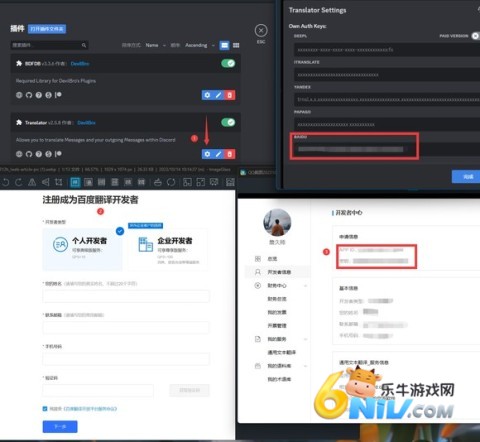
Task: Open DevilBro author link on Translator
Action: click(86, 123)
